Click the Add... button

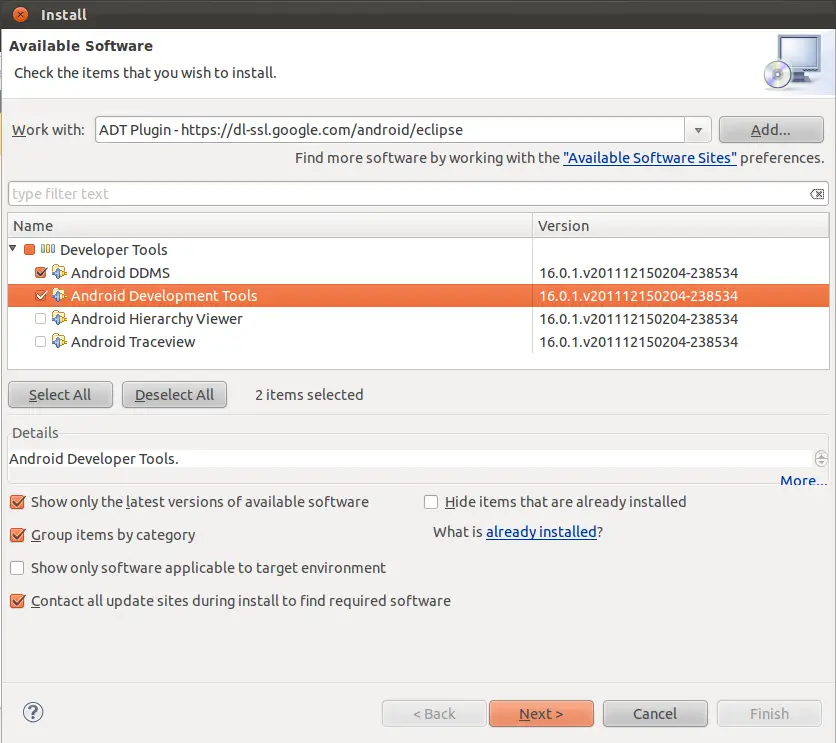coord(771,130)
